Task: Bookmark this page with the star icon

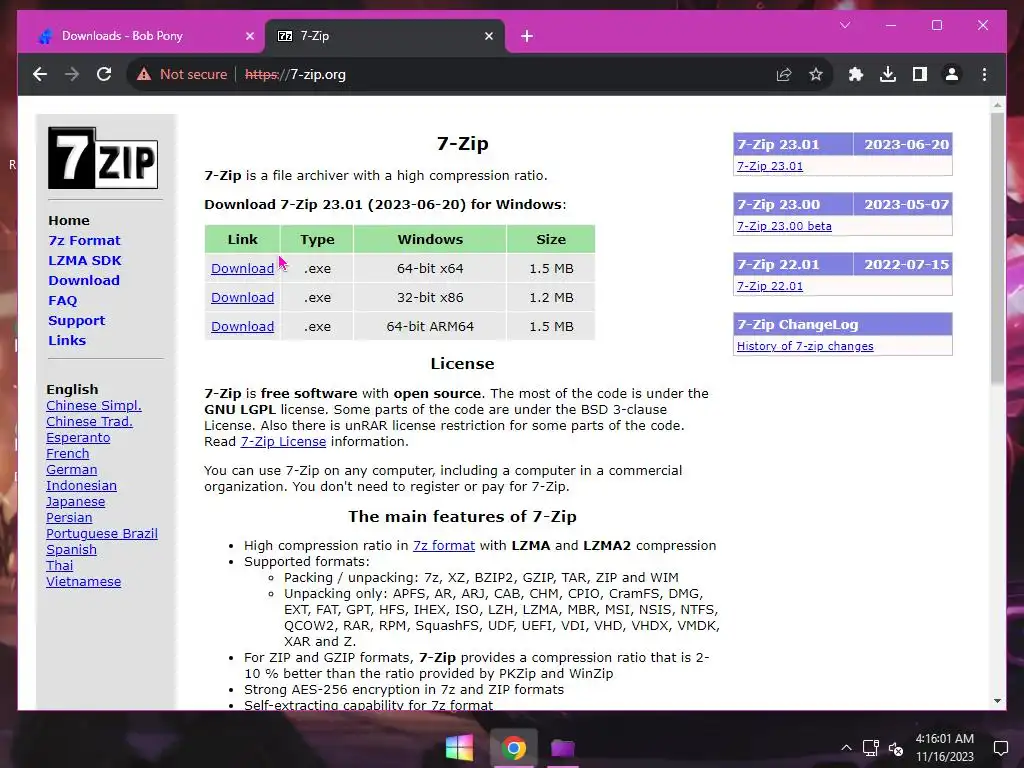Action: tap(816, 74)
